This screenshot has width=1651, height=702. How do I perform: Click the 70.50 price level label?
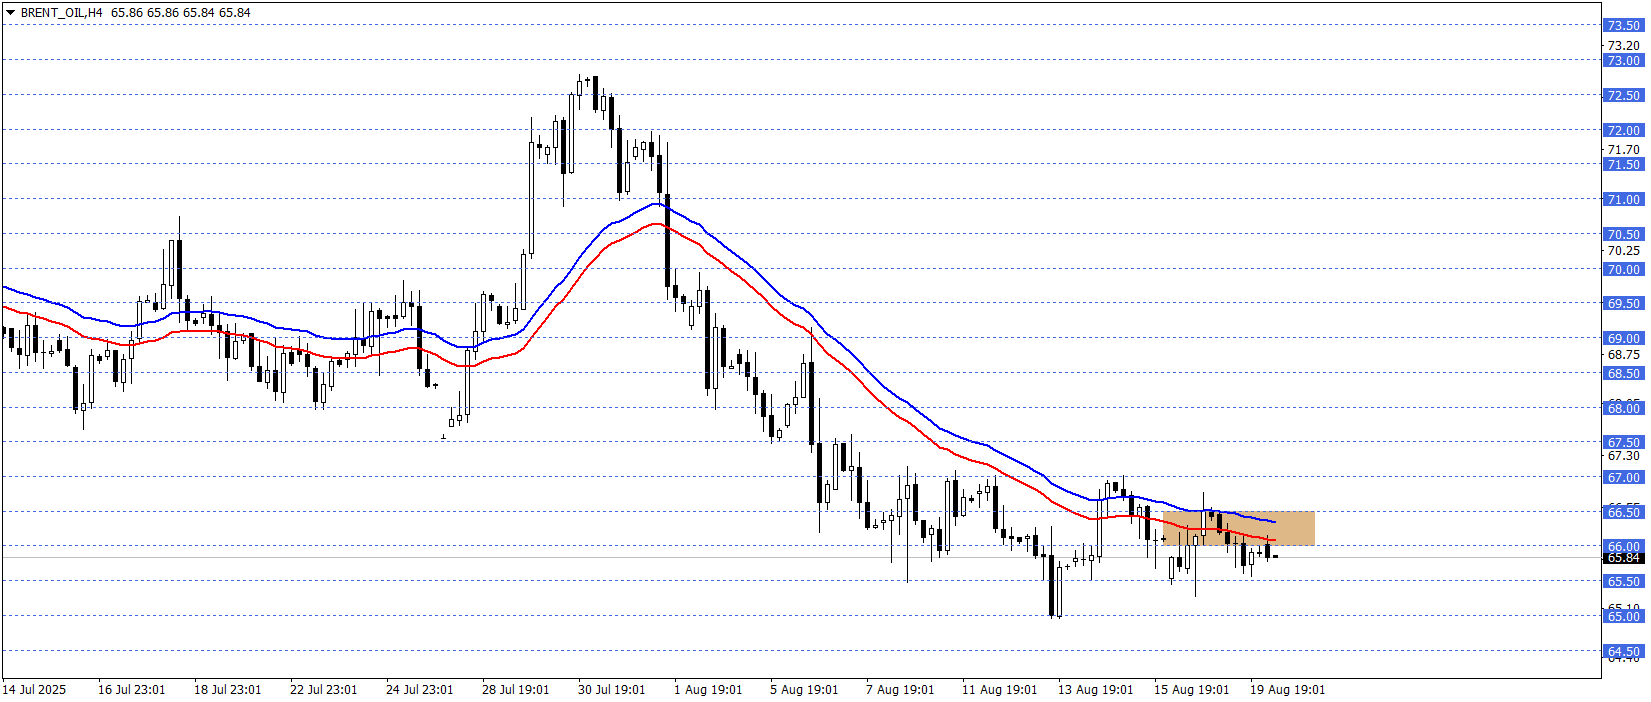pyautogui.click(x=1624, y=235)
